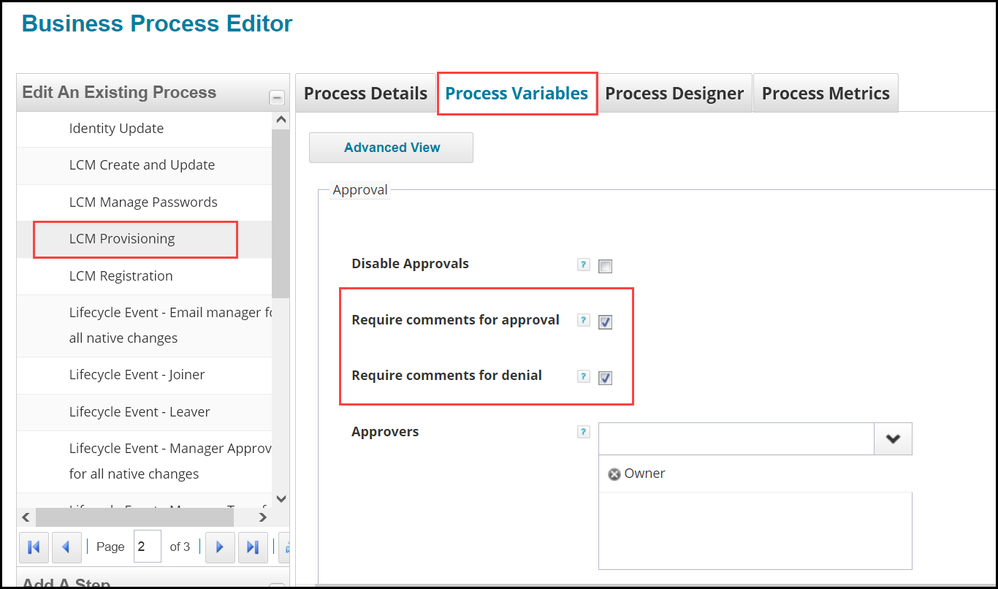
Task: Open the Approvers dropdown arrow
Action: 893,439
